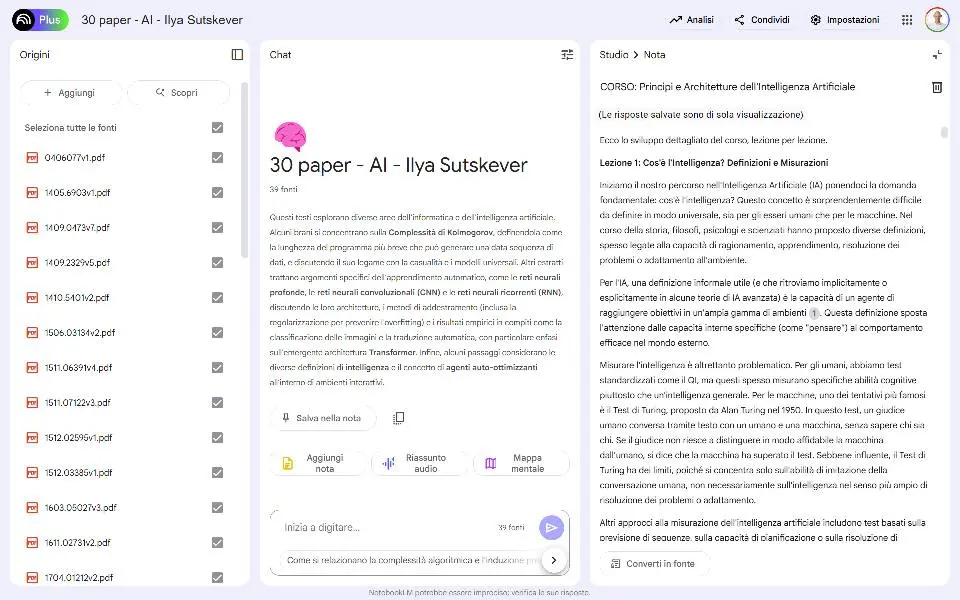This screenshot has width=960, height=600.
Task: Uncheck source 0406077v1.pdf
Action: coord(217,157)
